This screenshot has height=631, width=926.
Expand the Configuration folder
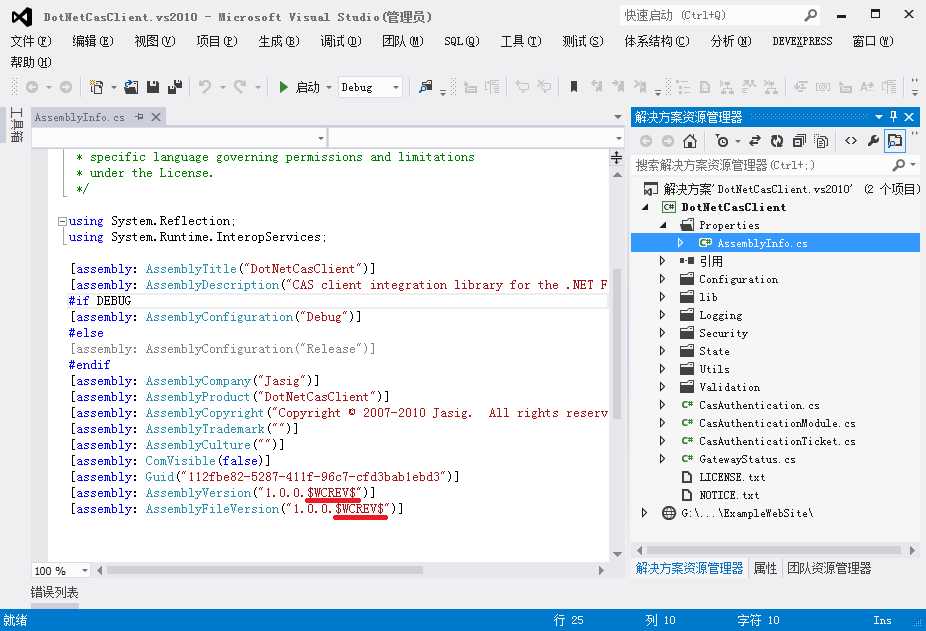(662, 279)
